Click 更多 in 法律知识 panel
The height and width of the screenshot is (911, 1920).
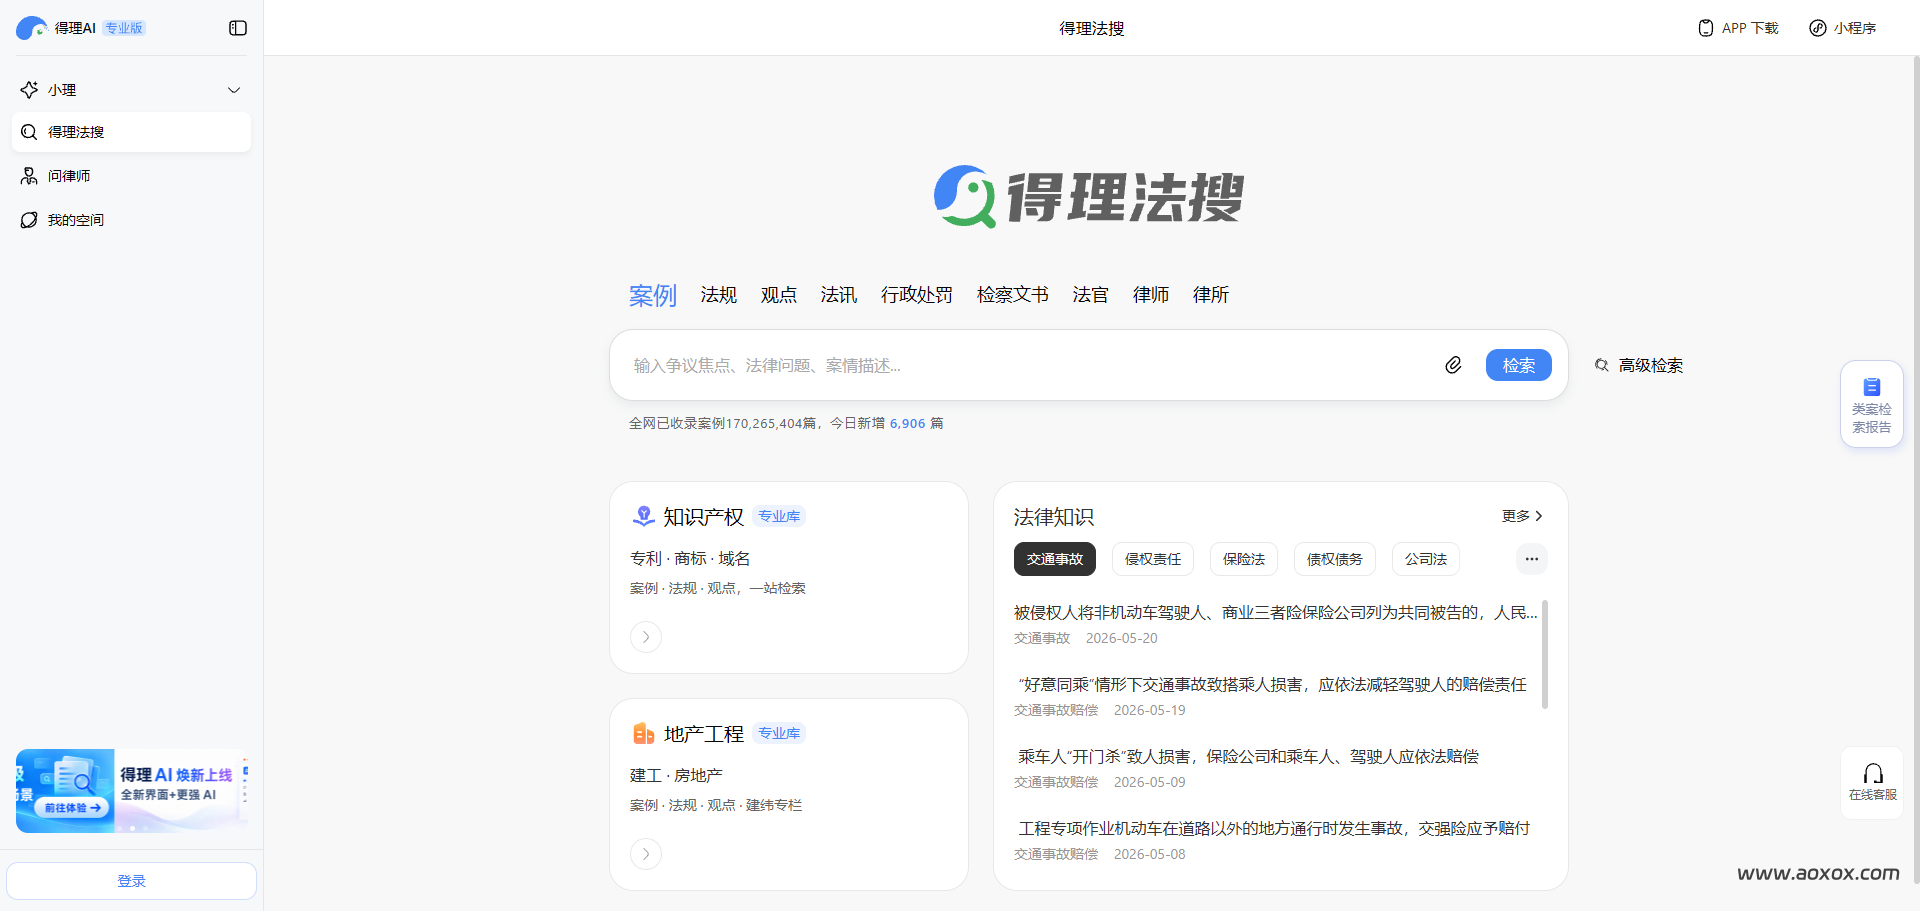click(x=1523, y=516)
